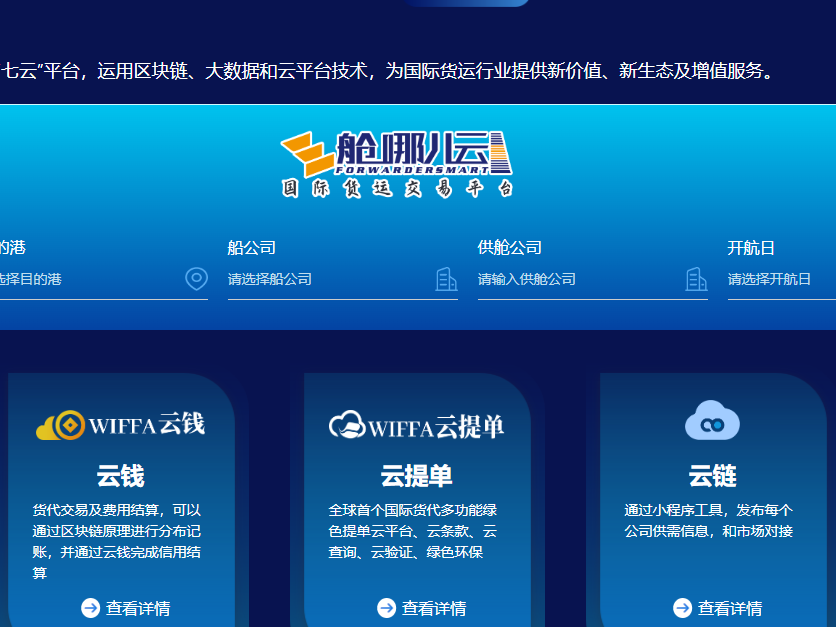This screenshot has height=627, width=836.
Task: Click the 云提单 card heading
Action: click(x=416, y=476)
